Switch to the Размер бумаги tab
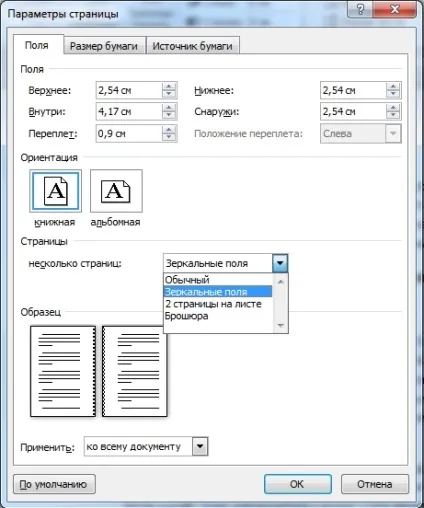Viewport: 424px width, 508px height. point(104,46)
